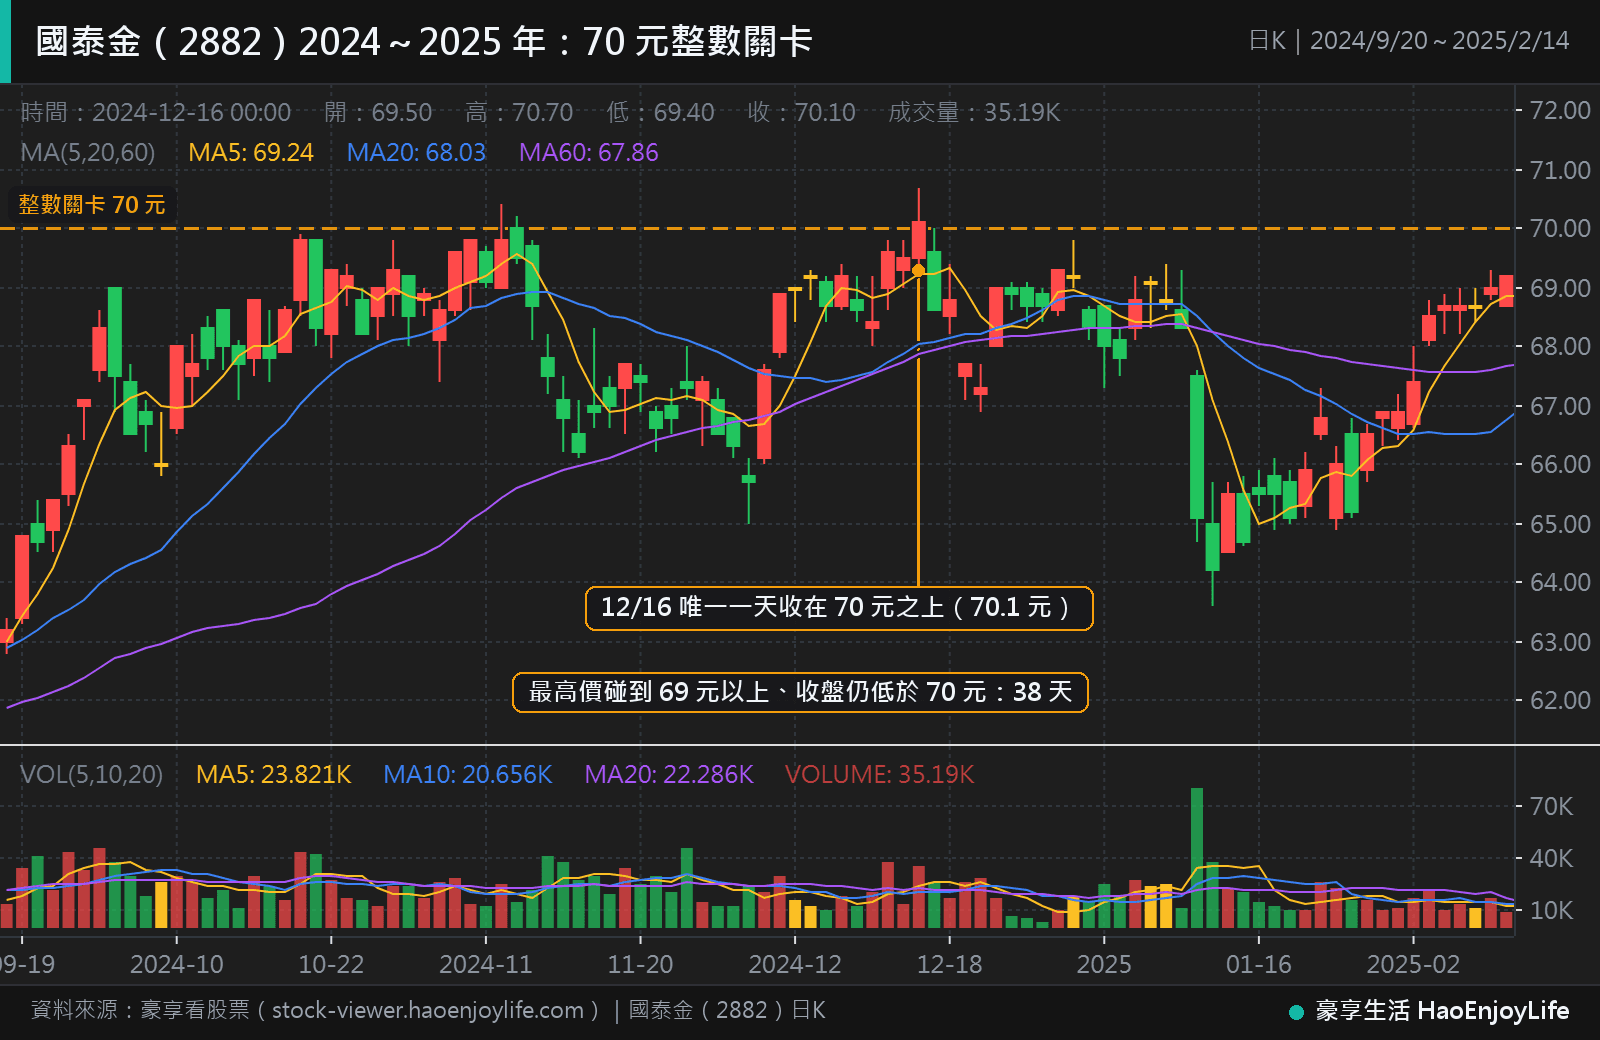Viewport: 1600px width, 1040px height.
Task: Click the date range 日K | 2024/9/20～2025/2/14
Action: tap(1409, 41)
